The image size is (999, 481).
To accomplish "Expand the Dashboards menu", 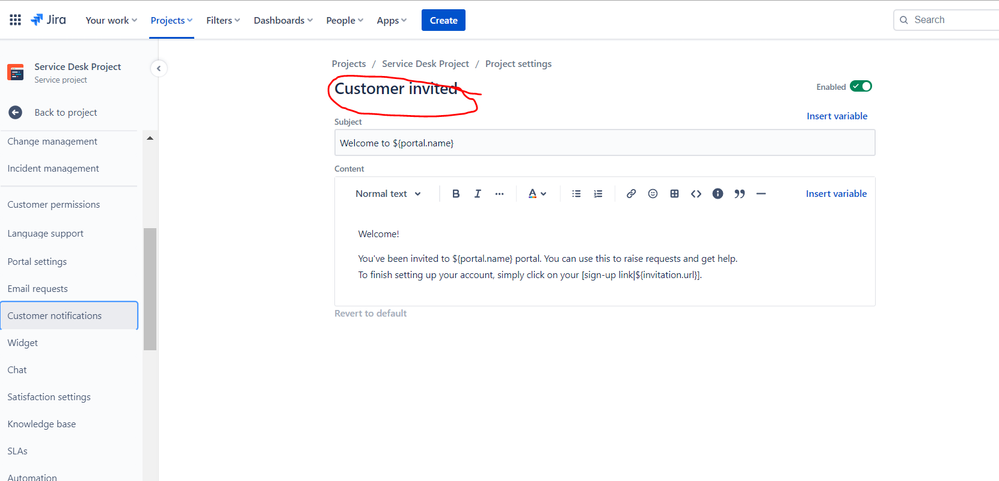I will 284,20.
